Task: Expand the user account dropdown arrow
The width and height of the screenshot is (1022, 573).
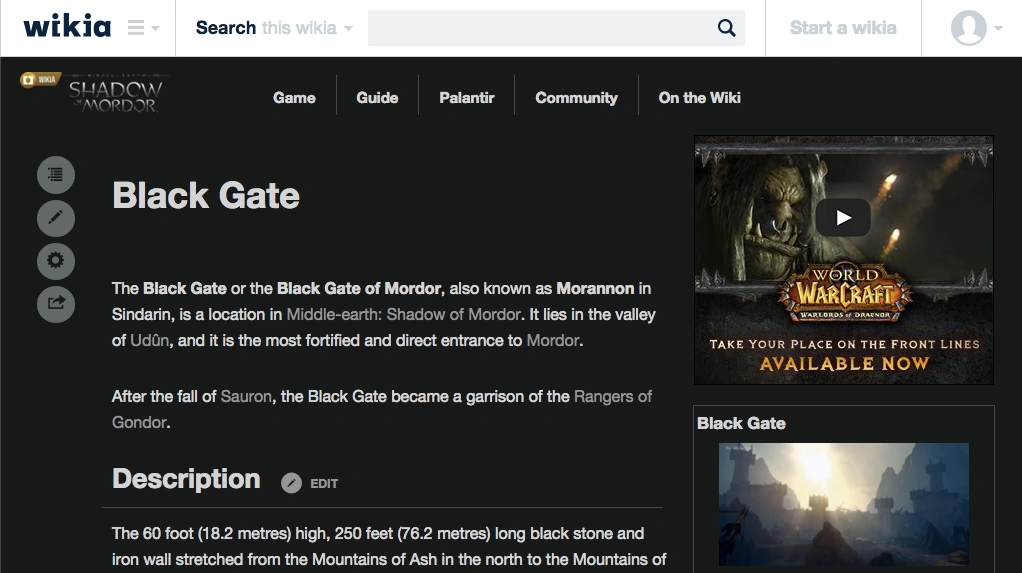Action: [998, 29]
